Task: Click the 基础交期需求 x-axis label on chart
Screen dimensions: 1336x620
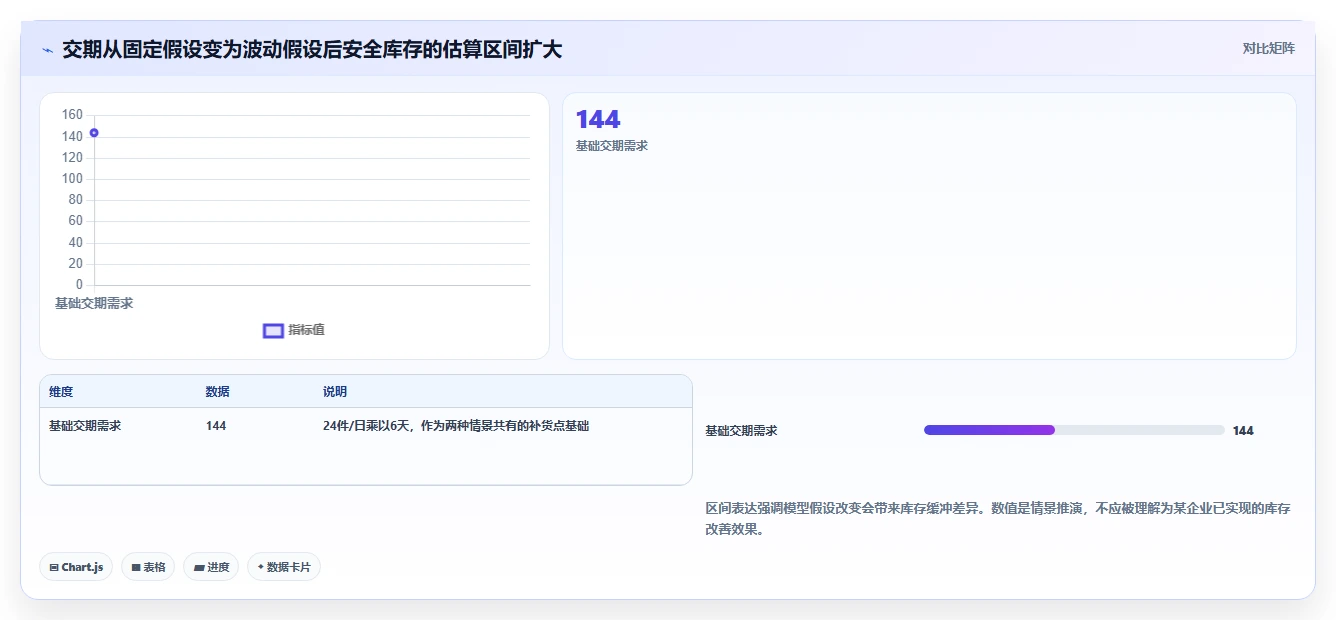Action: tap(94, 304)
